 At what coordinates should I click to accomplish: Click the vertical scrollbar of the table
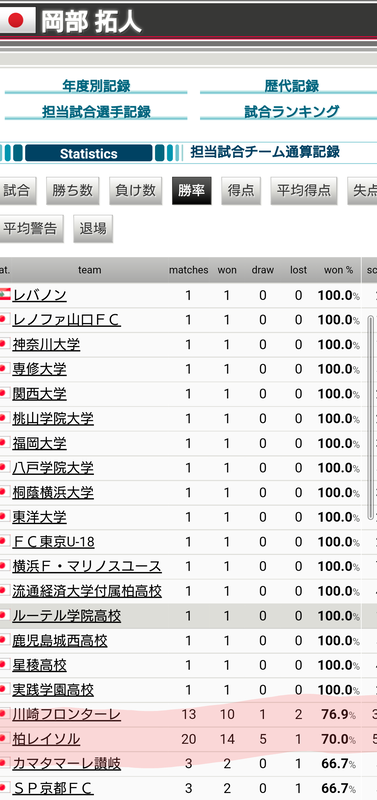[x=370, y=417]
